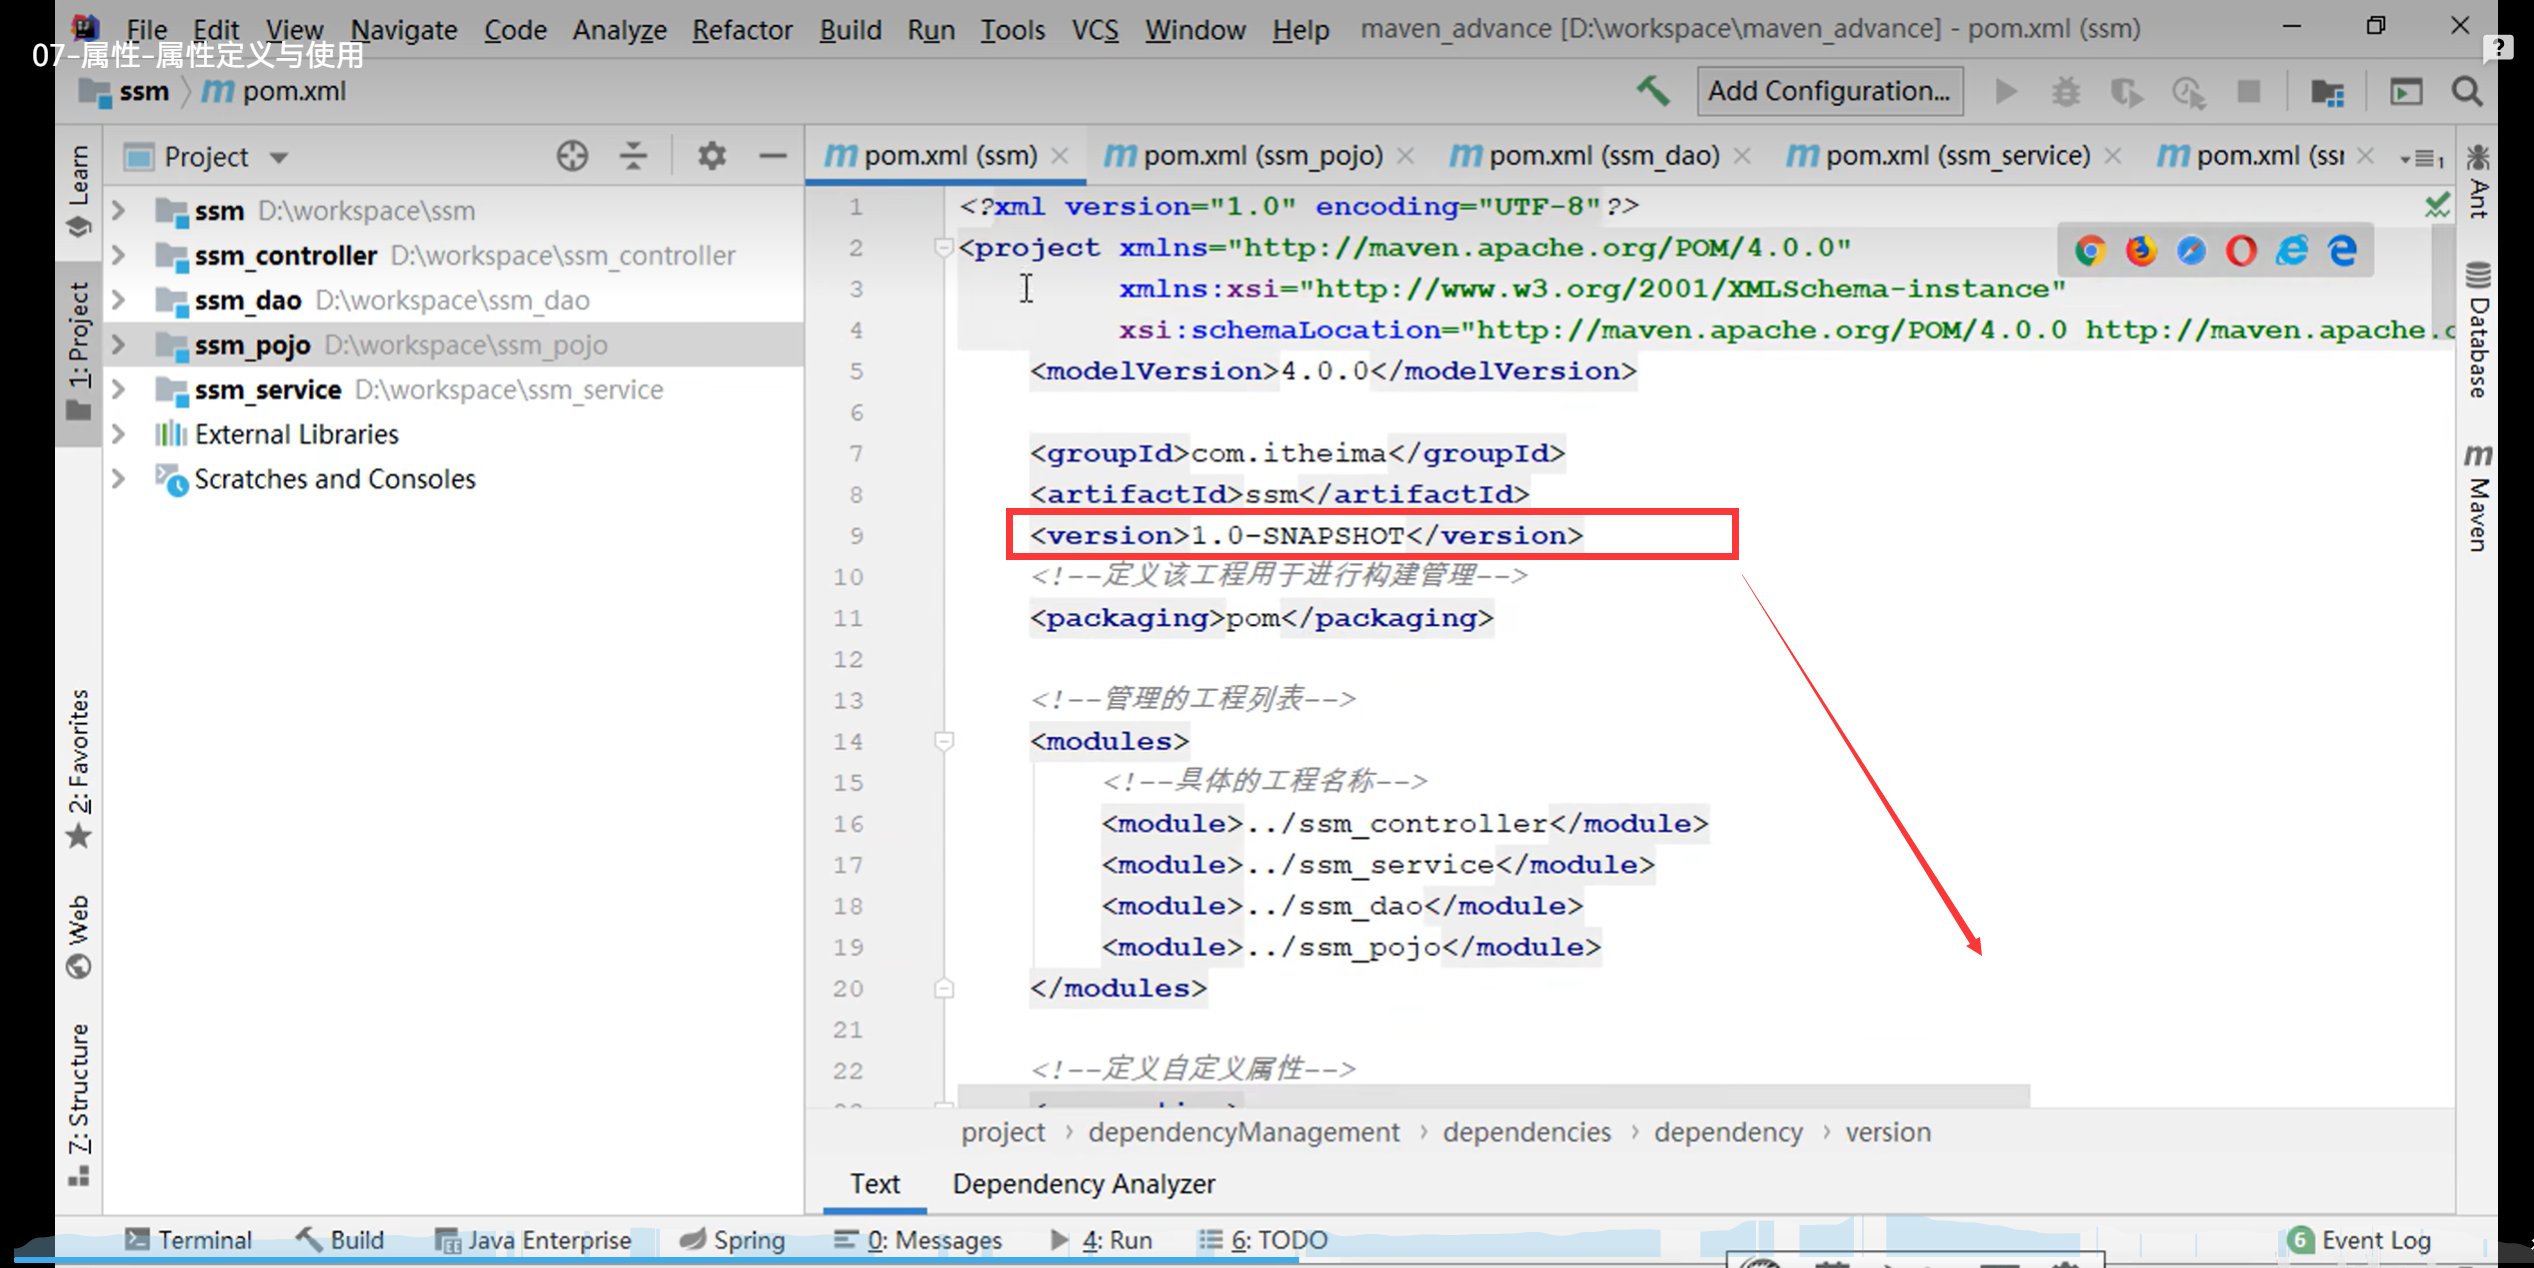The width and height of the screenshot is (2534, 1268).
Task: Open in Chrome browser icon
Action: tap(2089, 250)
